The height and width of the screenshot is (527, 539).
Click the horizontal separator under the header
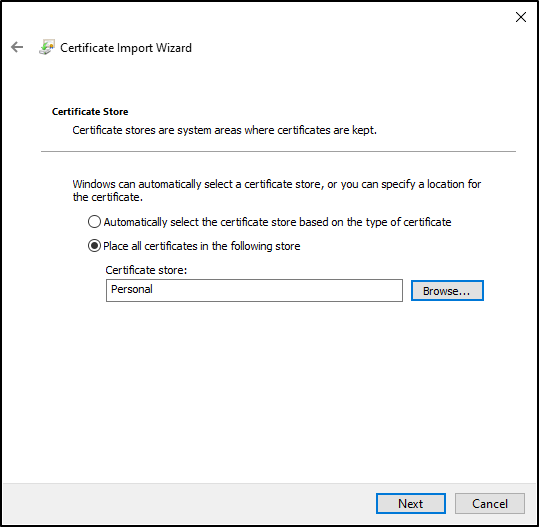point(278,151)
